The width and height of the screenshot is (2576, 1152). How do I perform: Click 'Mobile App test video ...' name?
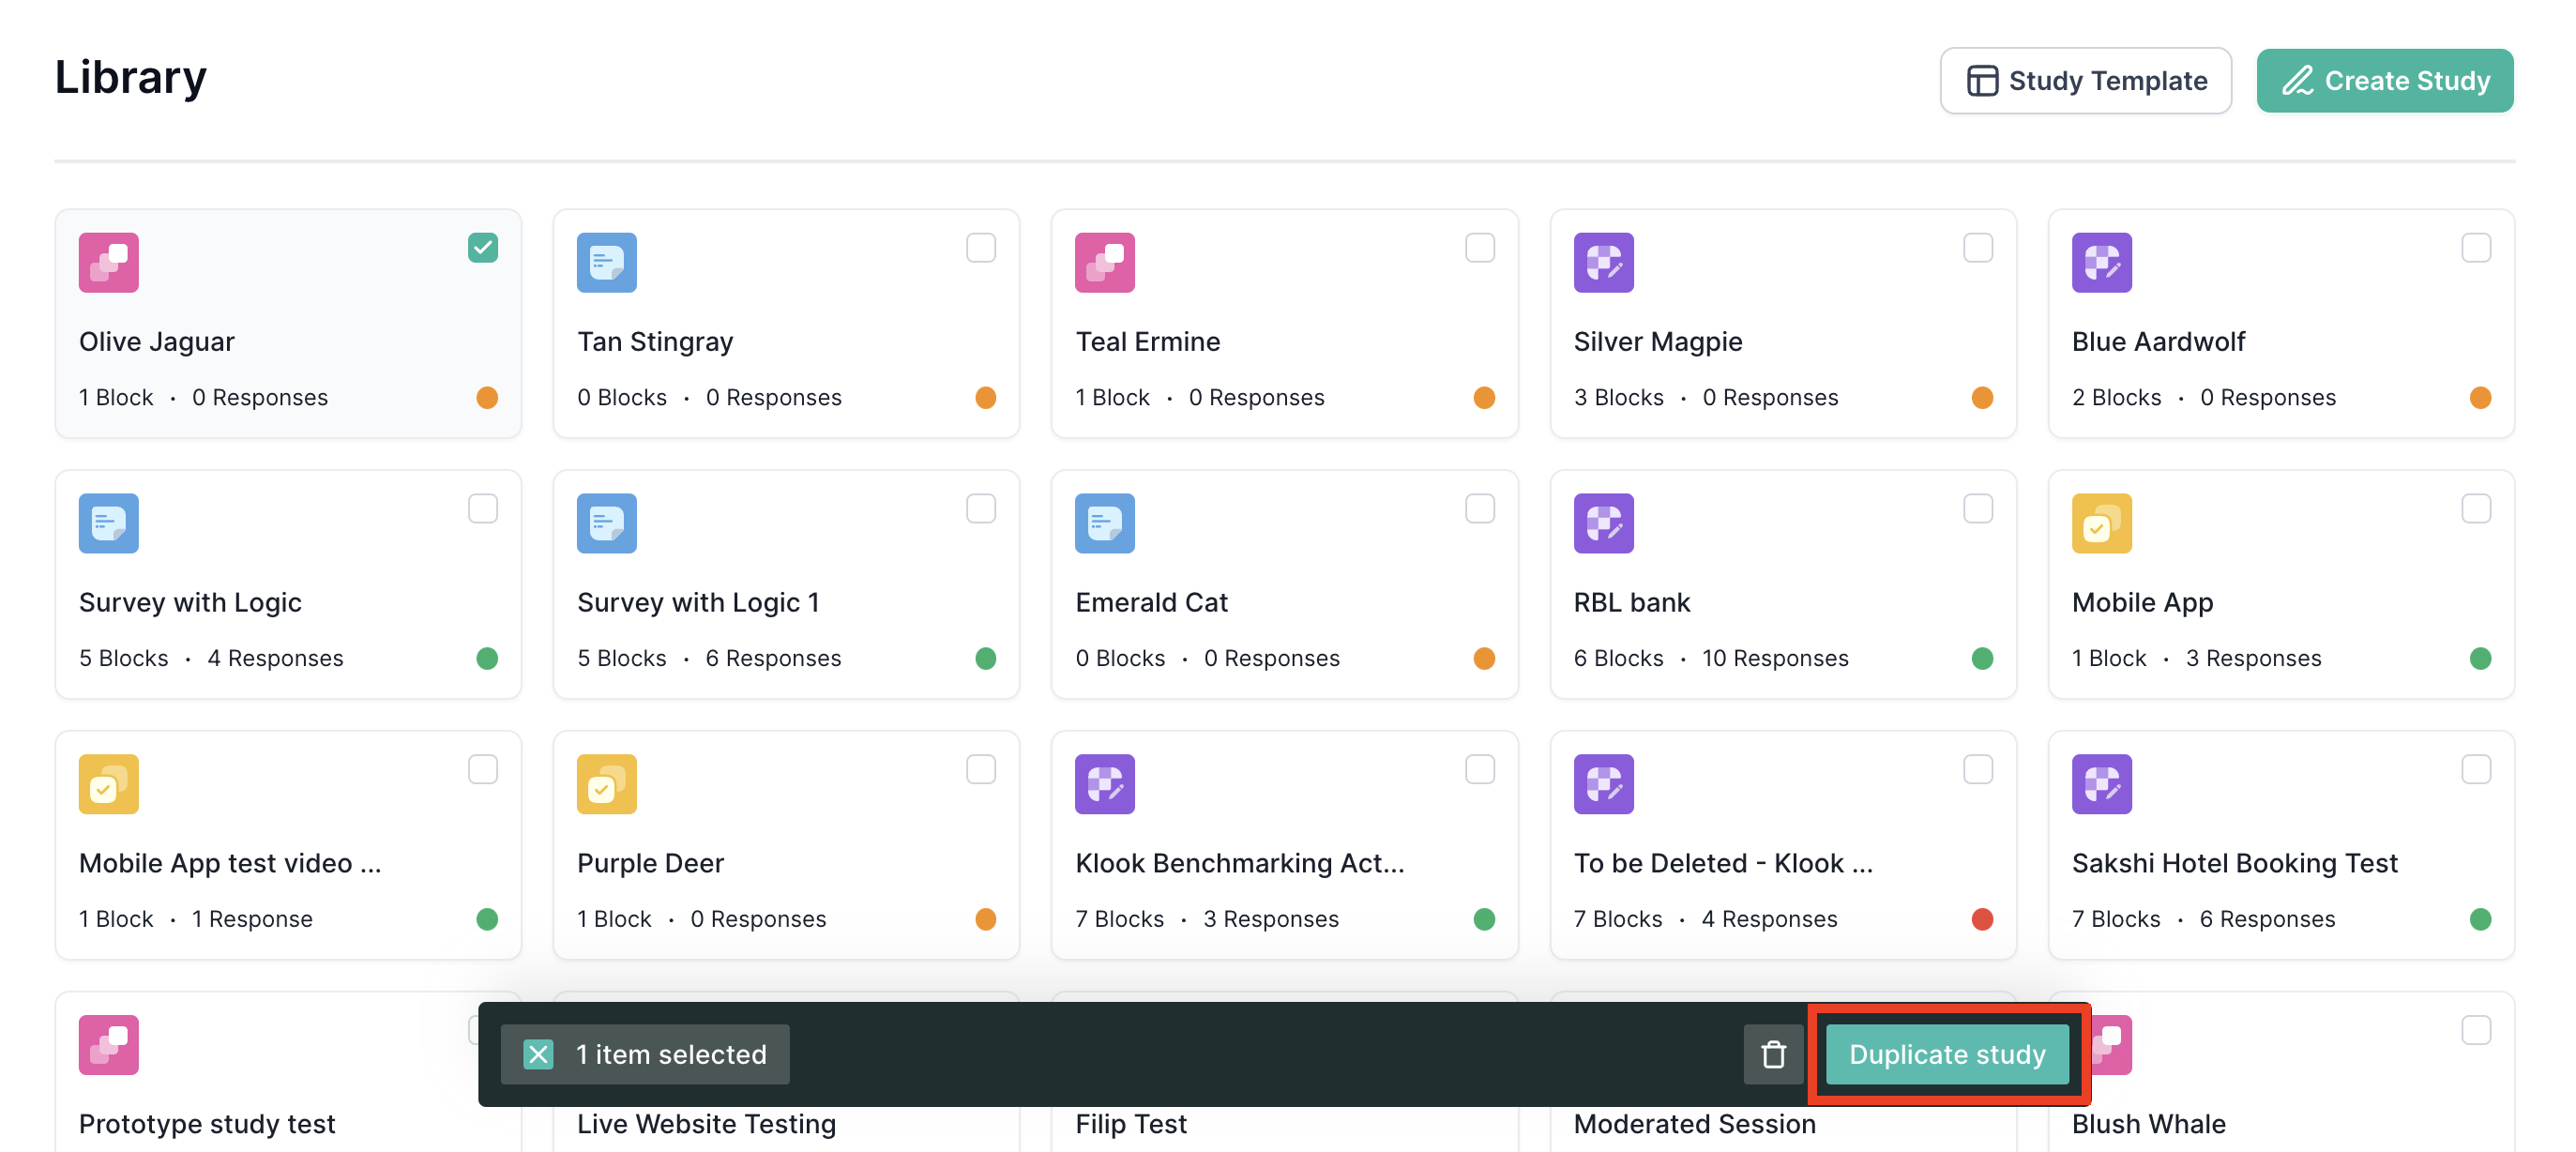230,863
